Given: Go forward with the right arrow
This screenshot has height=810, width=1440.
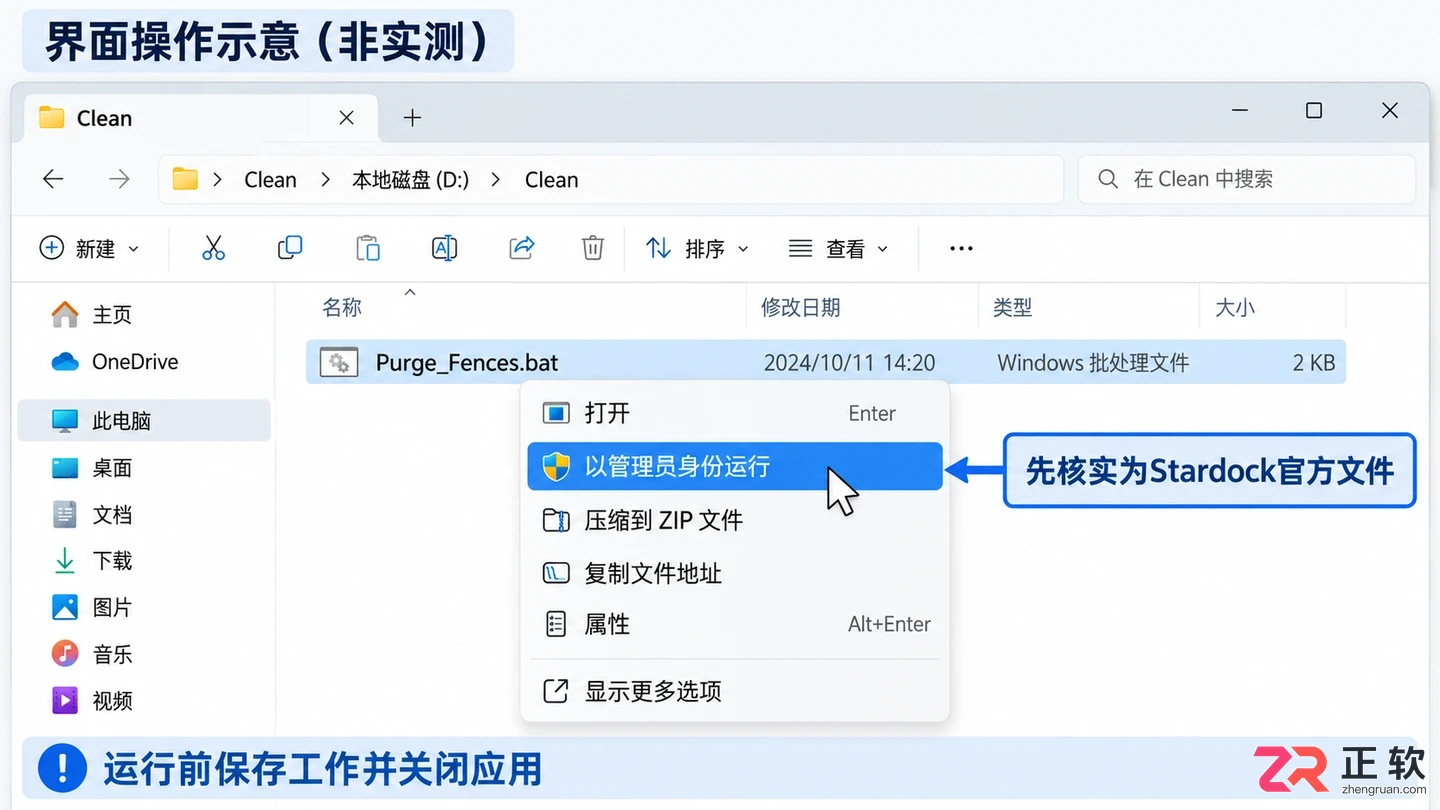Looking at the screenshot, I should pos(119,179).
